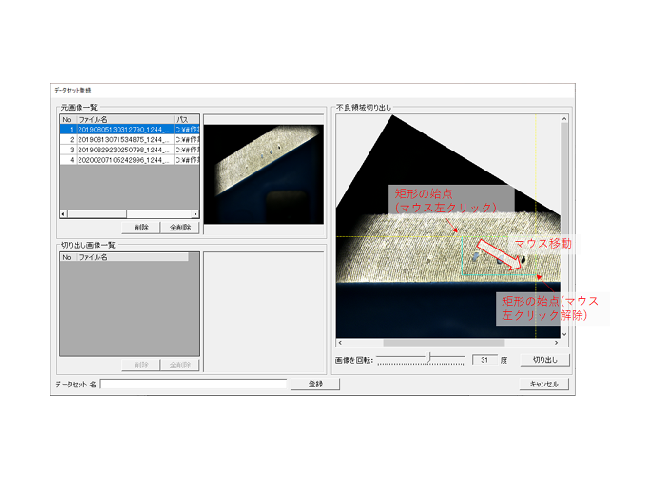Click left scroll arrow of source image list
The width and height of the screenshot is (660, 480).
point(63,213)
